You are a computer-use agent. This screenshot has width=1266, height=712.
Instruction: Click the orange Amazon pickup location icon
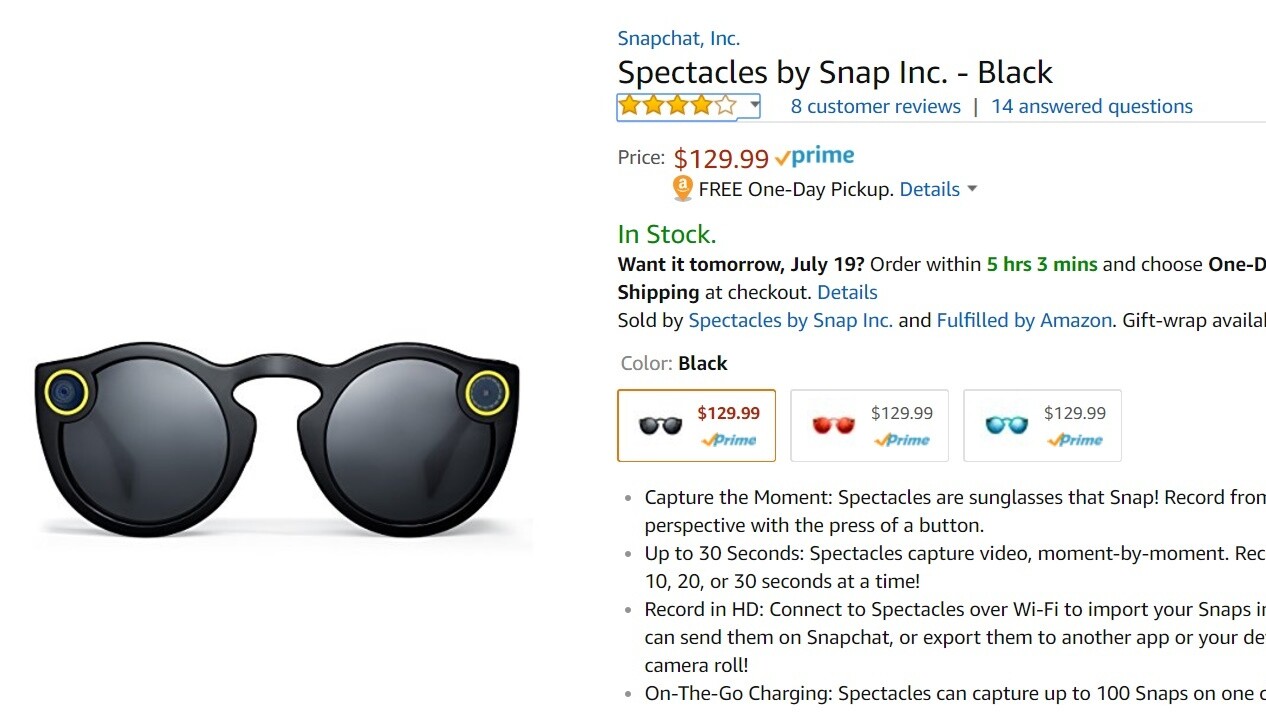point(683,188)
